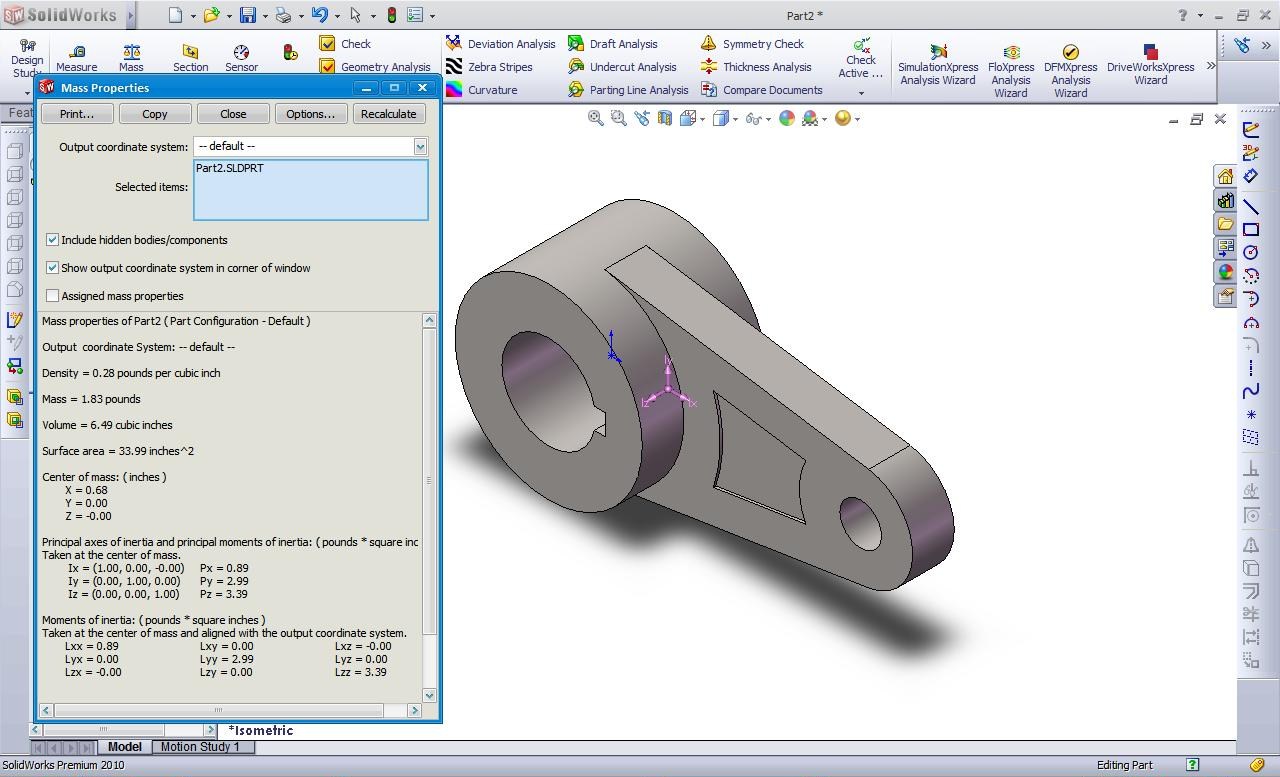The width and height of the screenshot is (1280, 777).
Task: Open the Section Properties tool
Action: (x=190, y=58)
